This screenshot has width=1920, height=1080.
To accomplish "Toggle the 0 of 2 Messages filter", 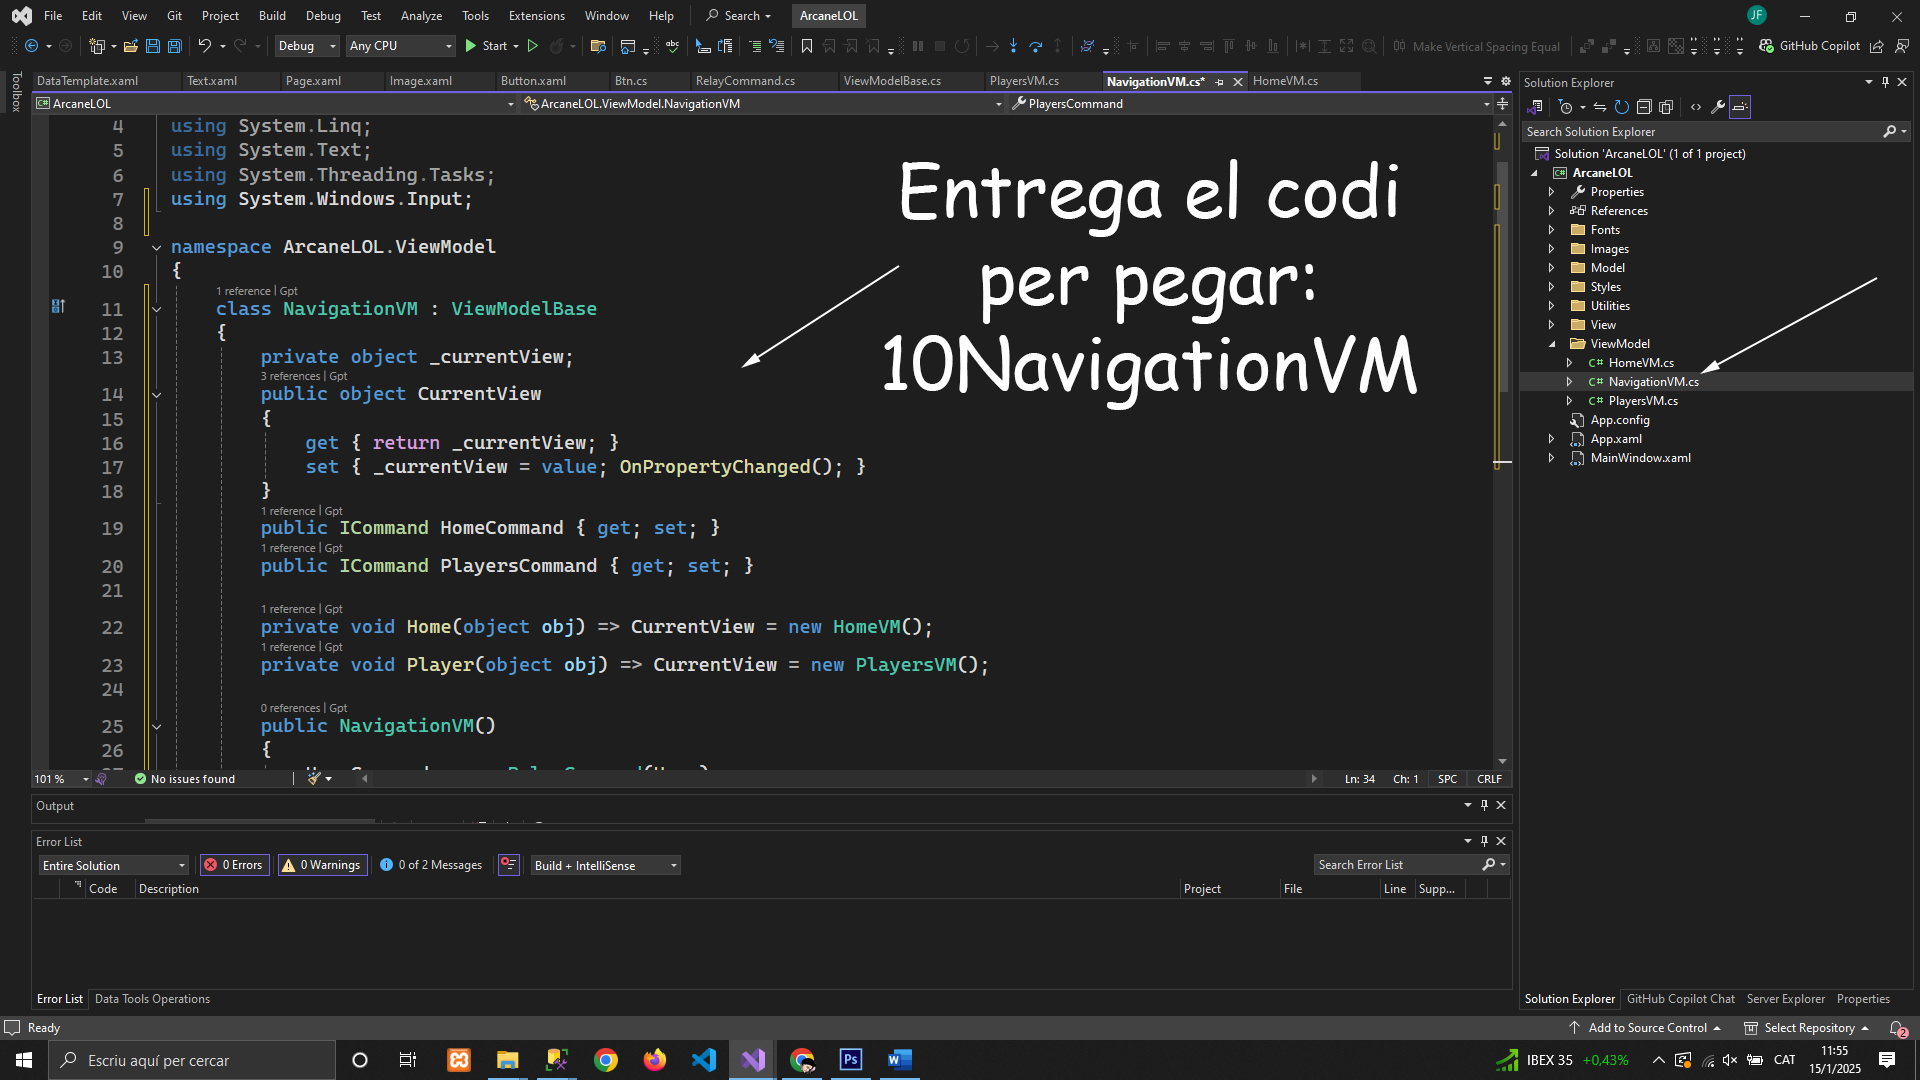I will click(431, 865).
